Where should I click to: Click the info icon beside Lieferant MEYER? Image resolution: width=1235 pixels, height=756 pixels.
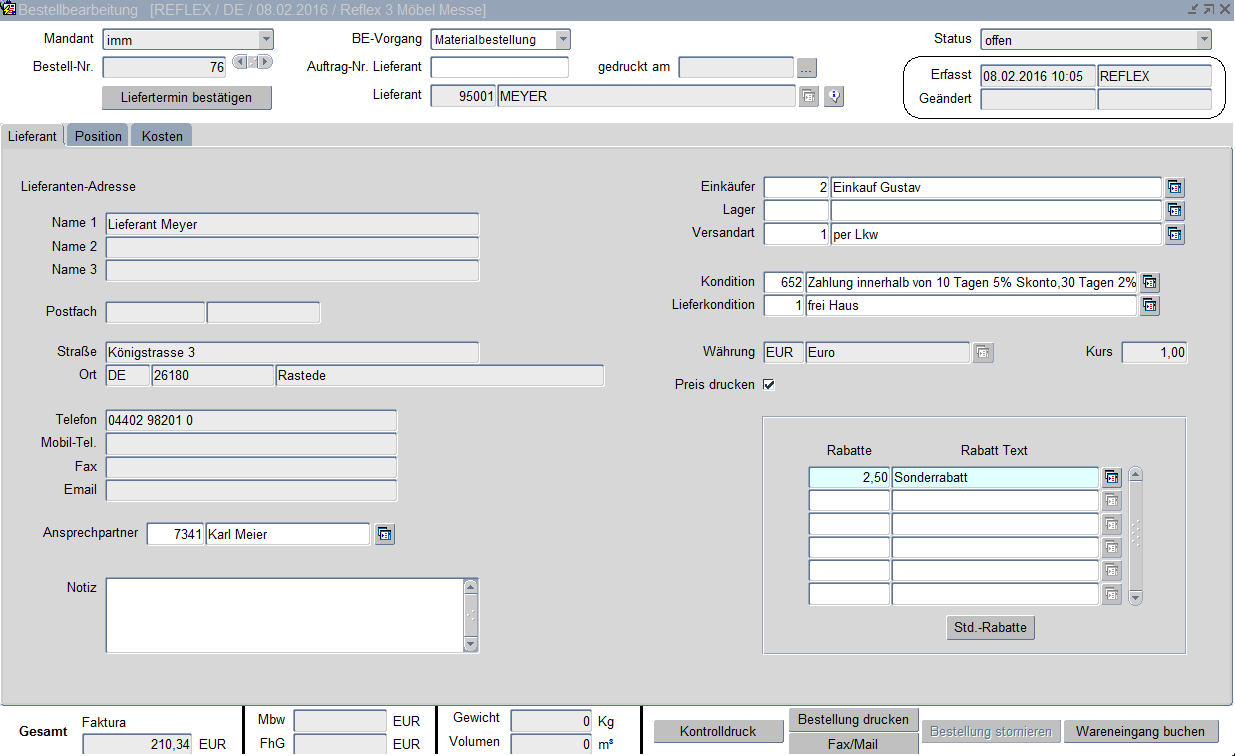point(834,97)
